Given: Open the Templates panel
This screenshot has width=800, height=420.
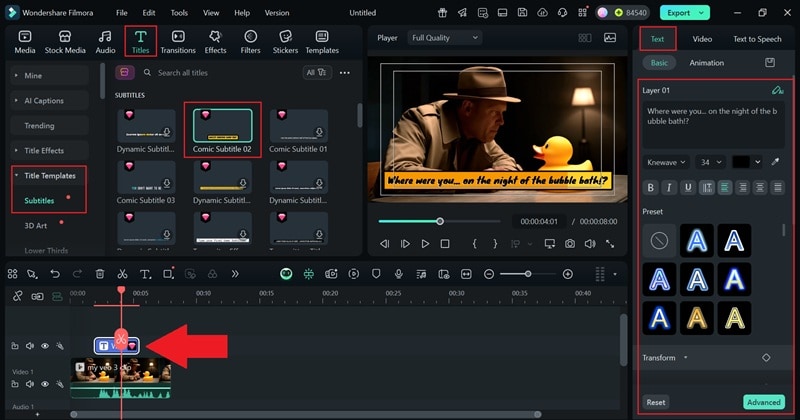Looking at the screenshot, I should click(322, 42).
